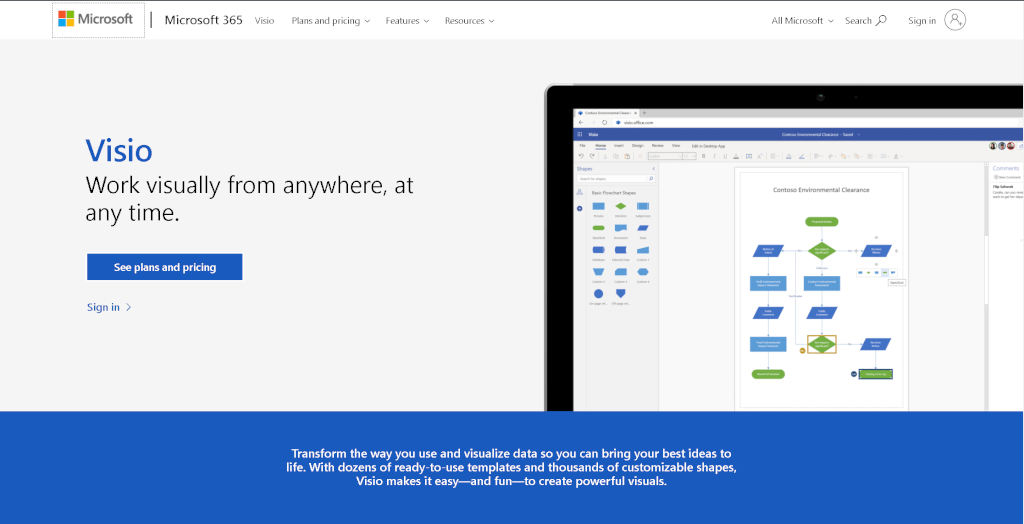Screen dimensions: 1024x524
Task: Open the font name combo box in ribbon
Action: (x=665, y=156)
